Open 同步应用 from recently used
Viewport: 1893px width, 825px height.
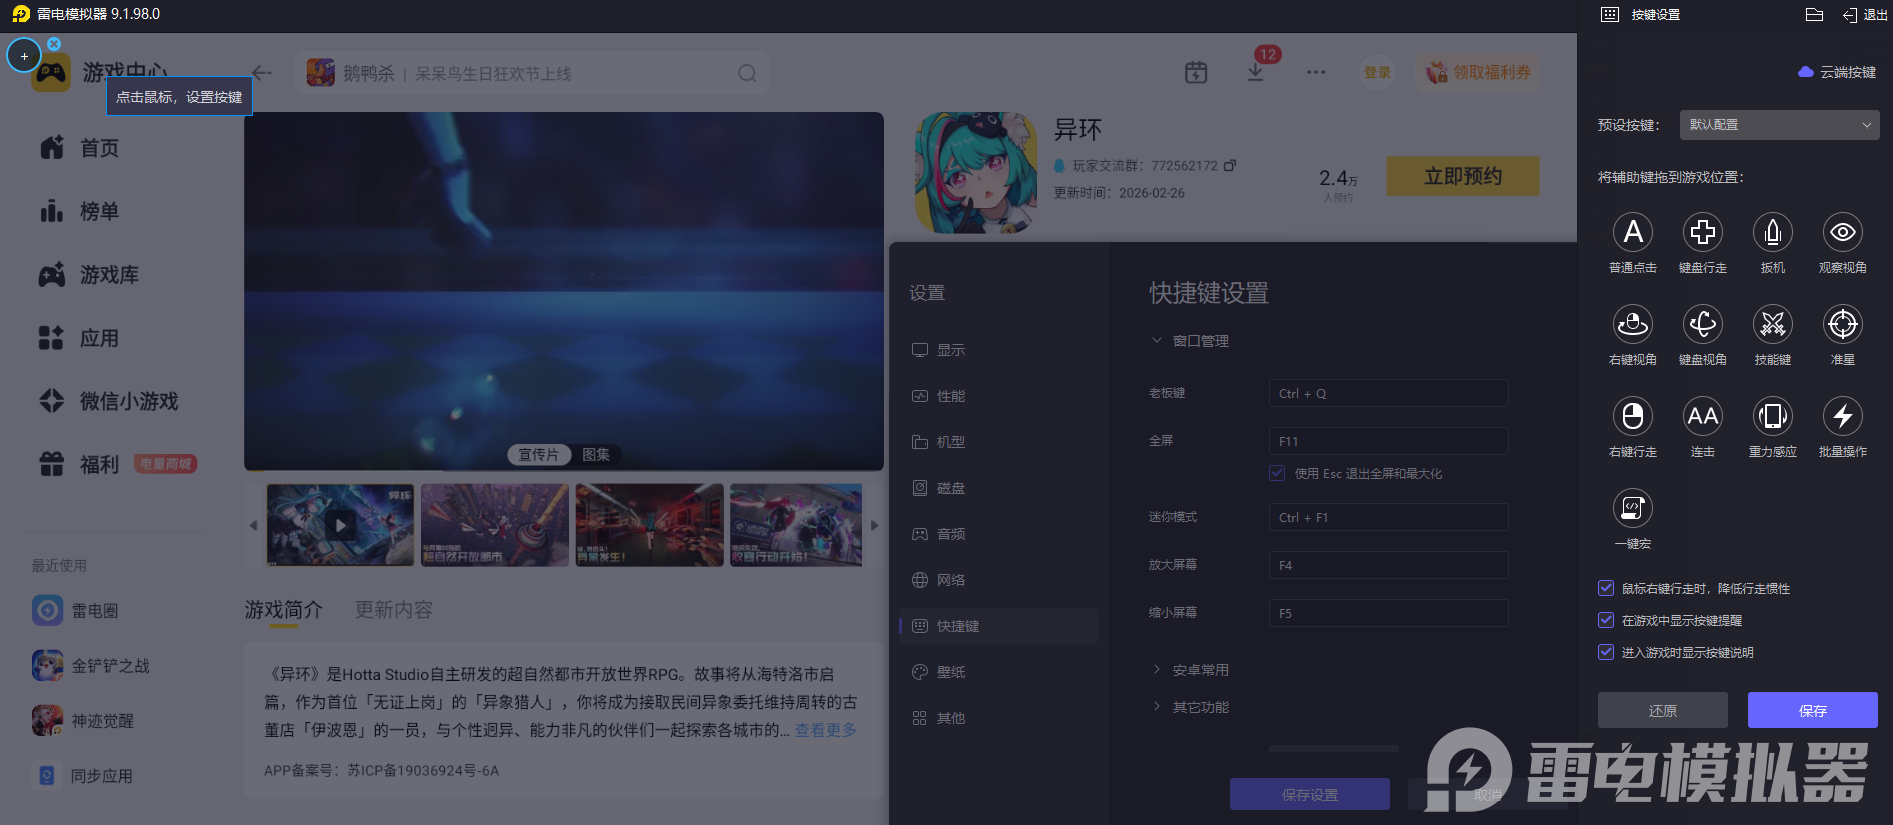pos(83,775)
